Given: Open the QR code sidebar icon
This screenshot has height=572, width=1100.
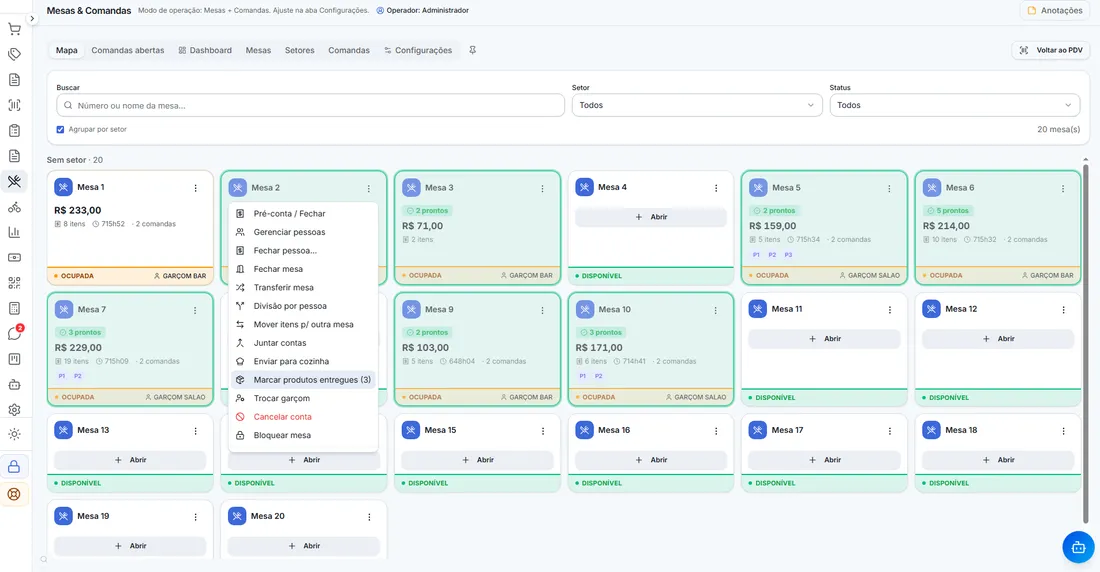Looking at the screenshot, I should pyautogui.click(x=14, y=283).
